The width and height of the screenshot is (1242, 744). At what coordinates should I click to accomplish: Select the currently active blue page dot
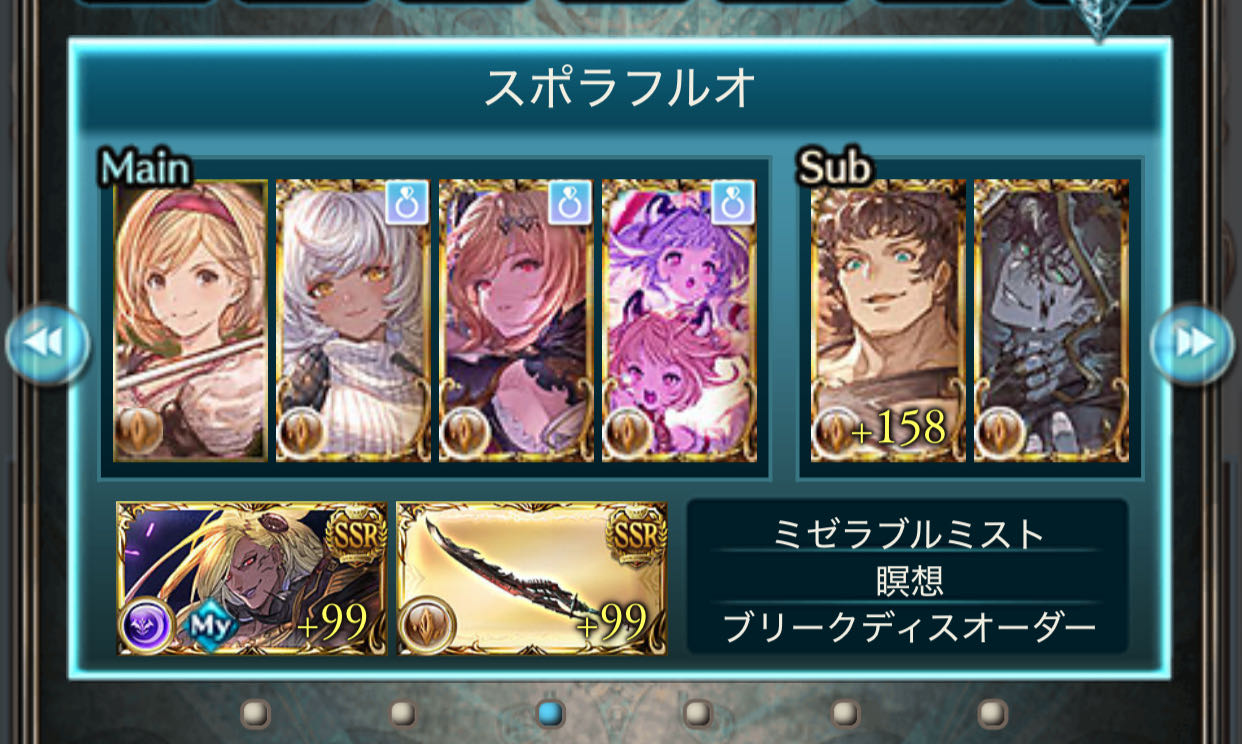point(550,712)
